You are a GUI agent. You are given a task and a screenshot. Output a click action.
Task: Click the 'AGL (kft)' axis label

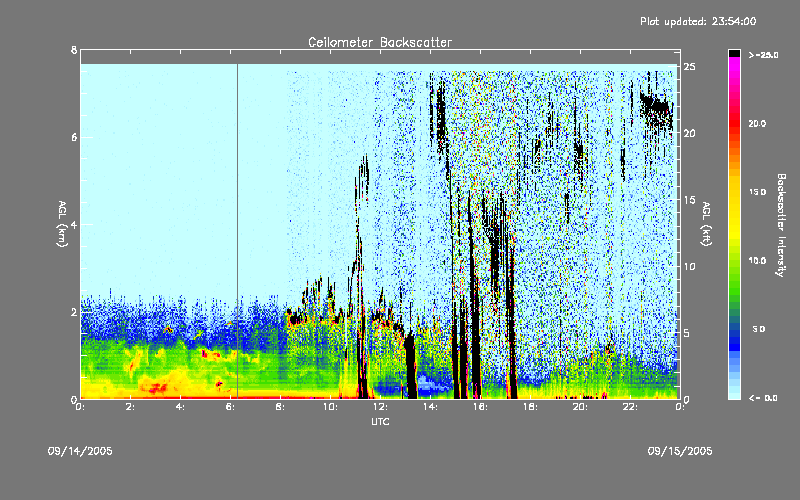pyautogui.click(x=706, y=224)
